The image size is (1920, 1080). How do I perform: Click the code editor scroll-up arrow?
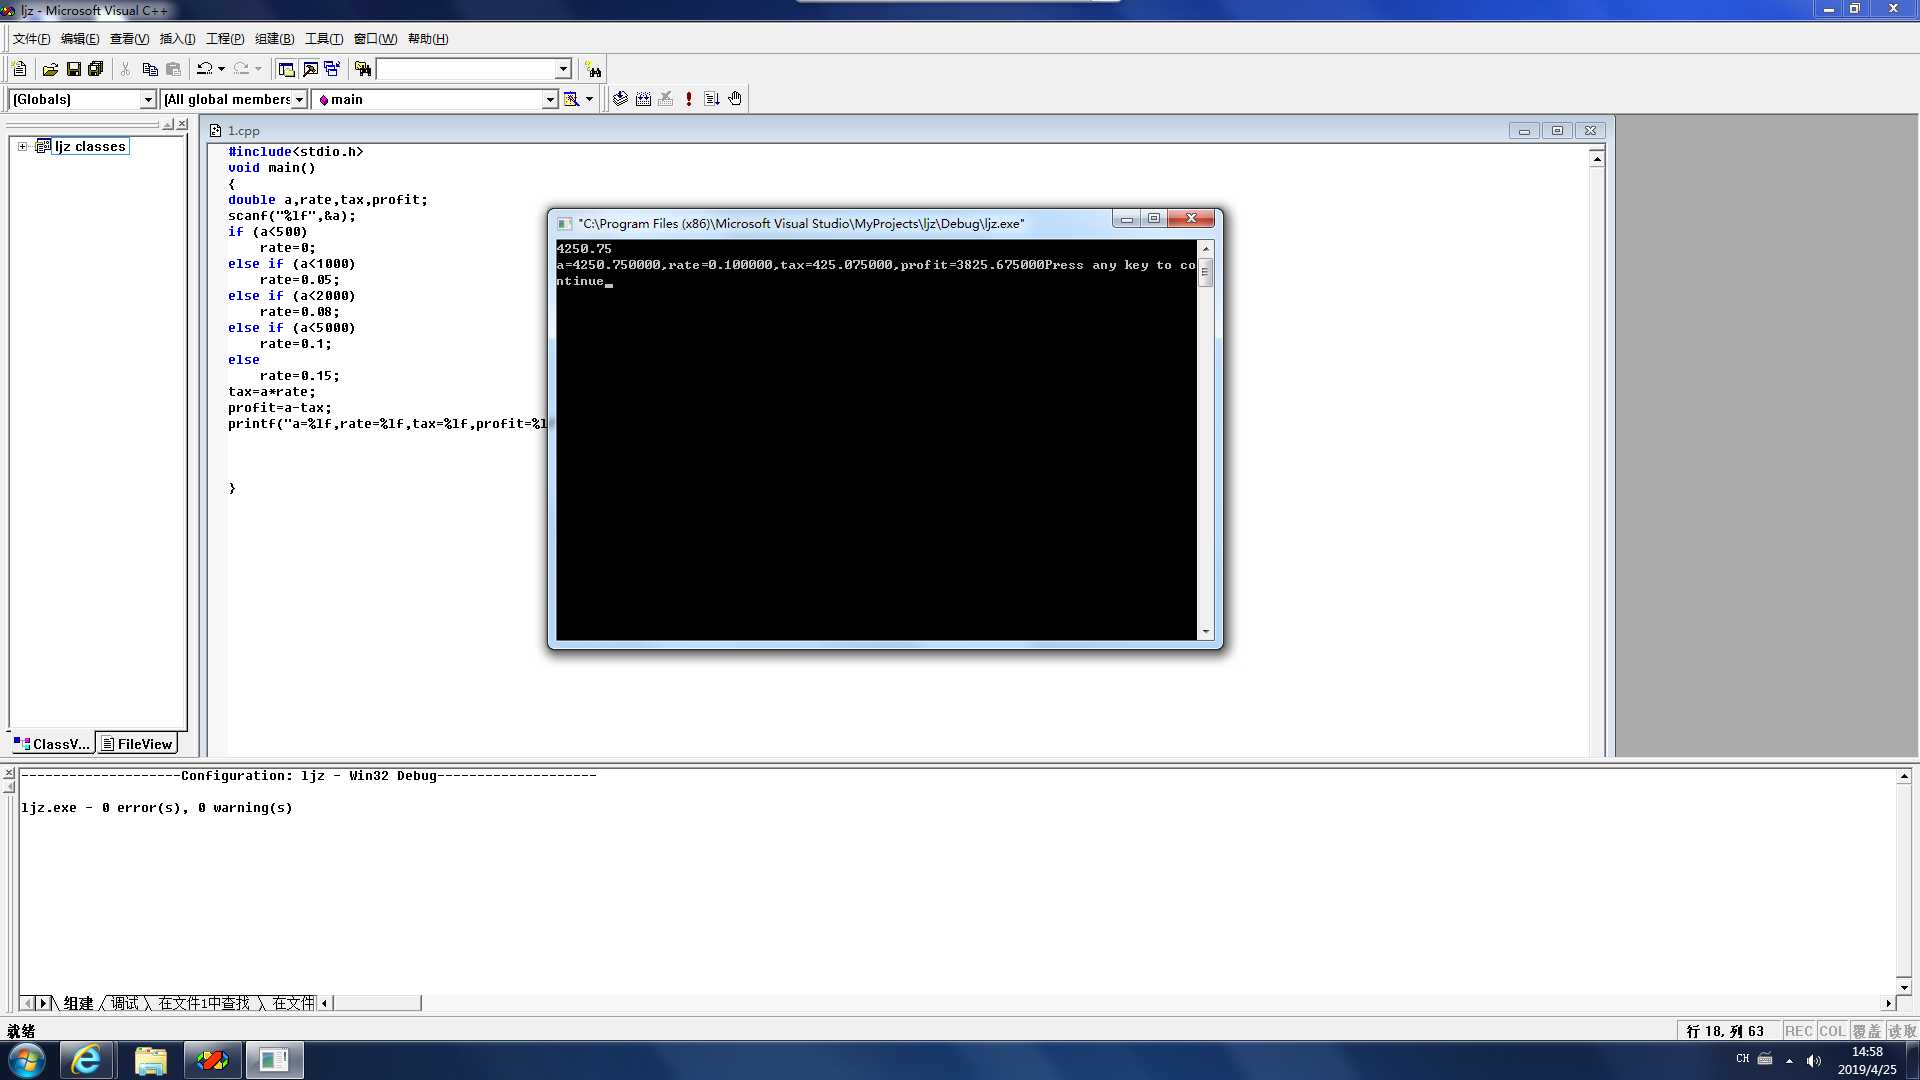coord(1597,159)
